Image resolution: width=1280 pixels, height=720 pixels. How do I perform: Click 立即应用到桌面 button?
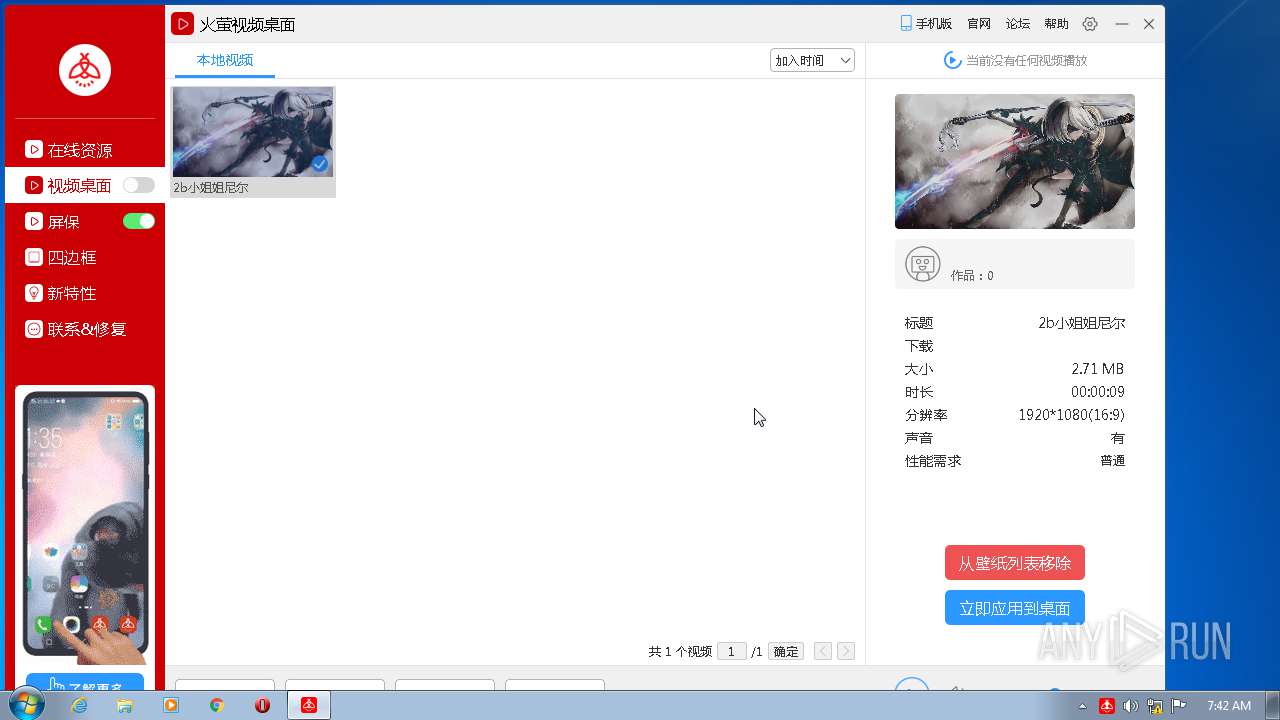point(1015,608)
